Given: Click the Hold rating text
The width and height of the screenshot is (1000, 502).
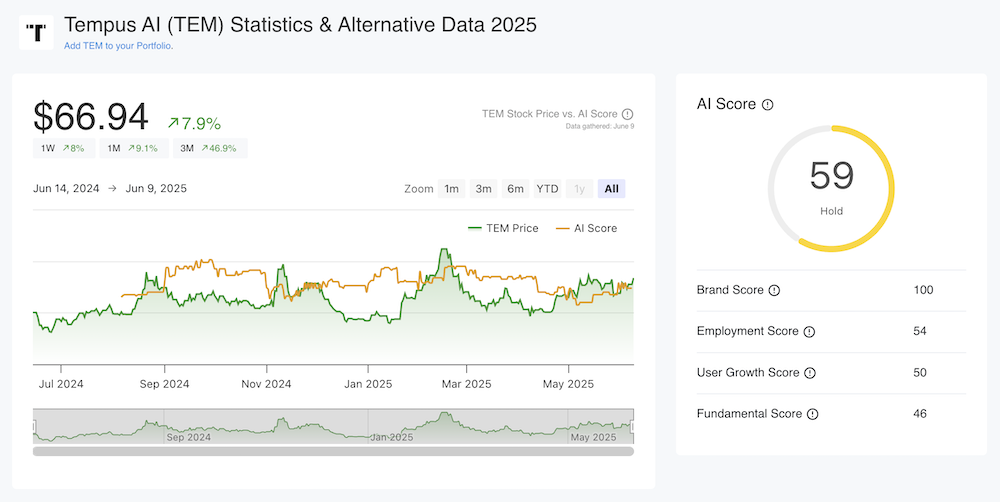Looking at the screenshot, I should click(x=831, y=211).
